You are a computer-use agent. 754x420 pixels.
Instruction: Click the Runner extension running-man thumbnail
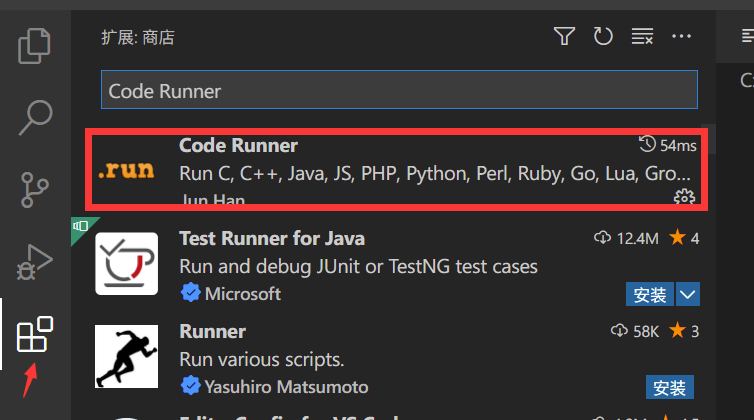point(126,357)
